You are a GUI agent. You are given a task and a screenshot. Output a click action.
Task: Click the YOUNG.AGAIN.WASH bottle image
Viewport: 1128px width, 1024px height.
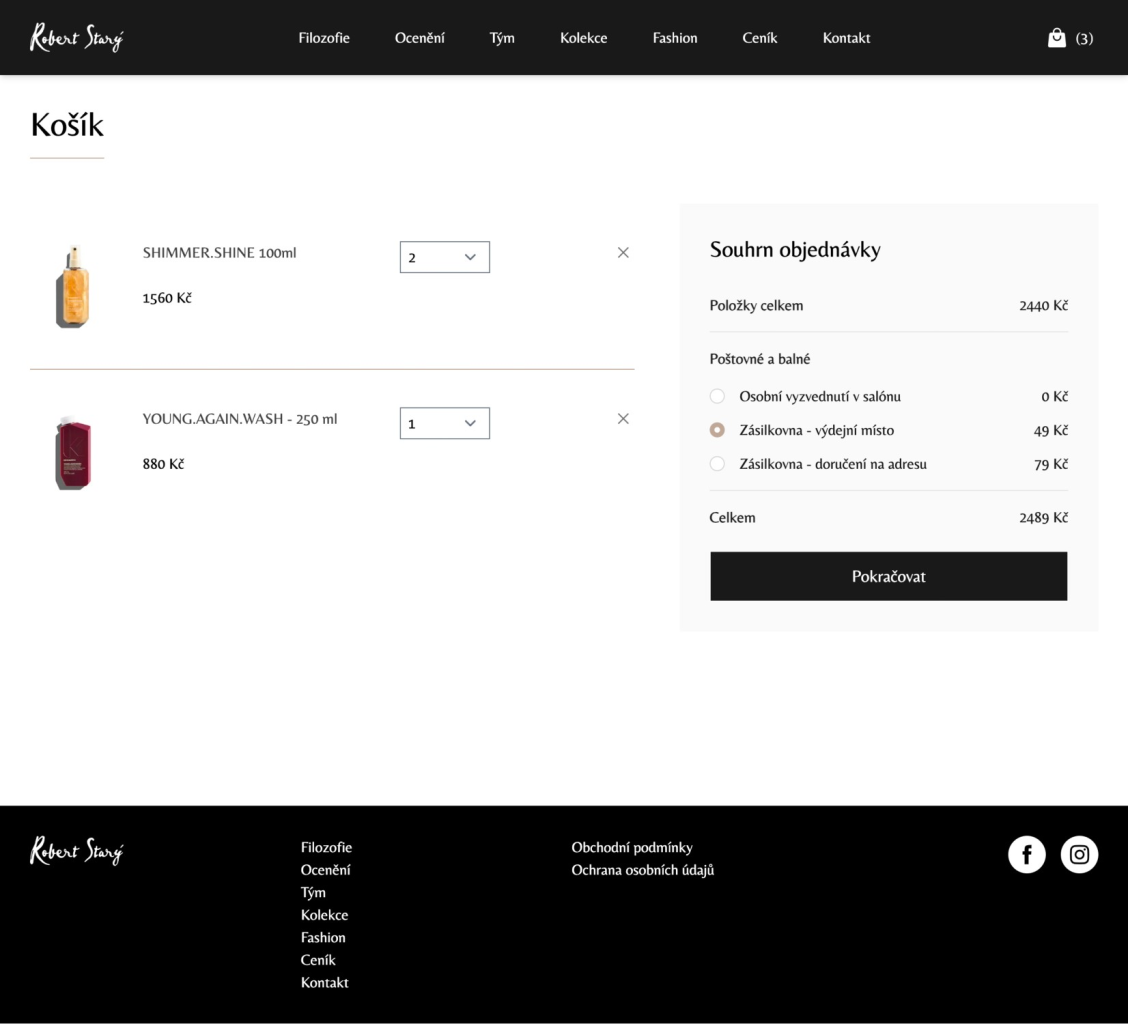click(73, 453)
